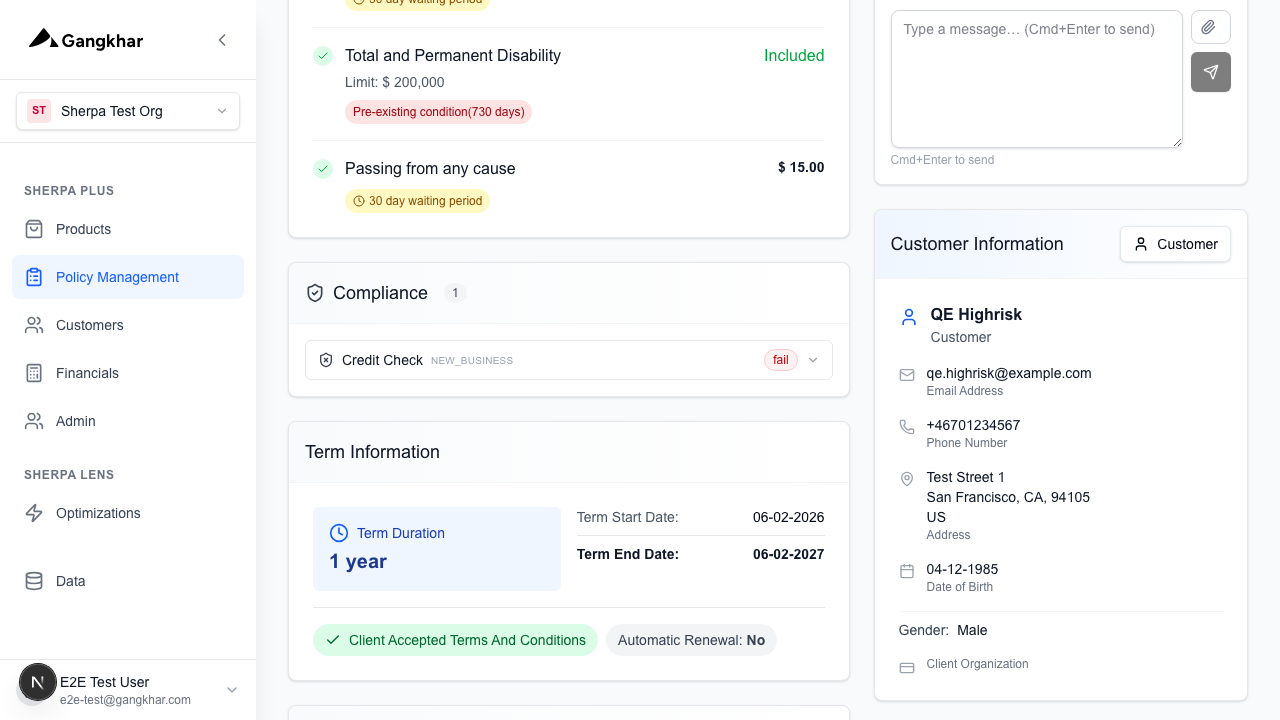Click the 1 year term duration value
The width and height of the screenshot is (1280, 720).
pyautogui.click(x=358, y=561)
